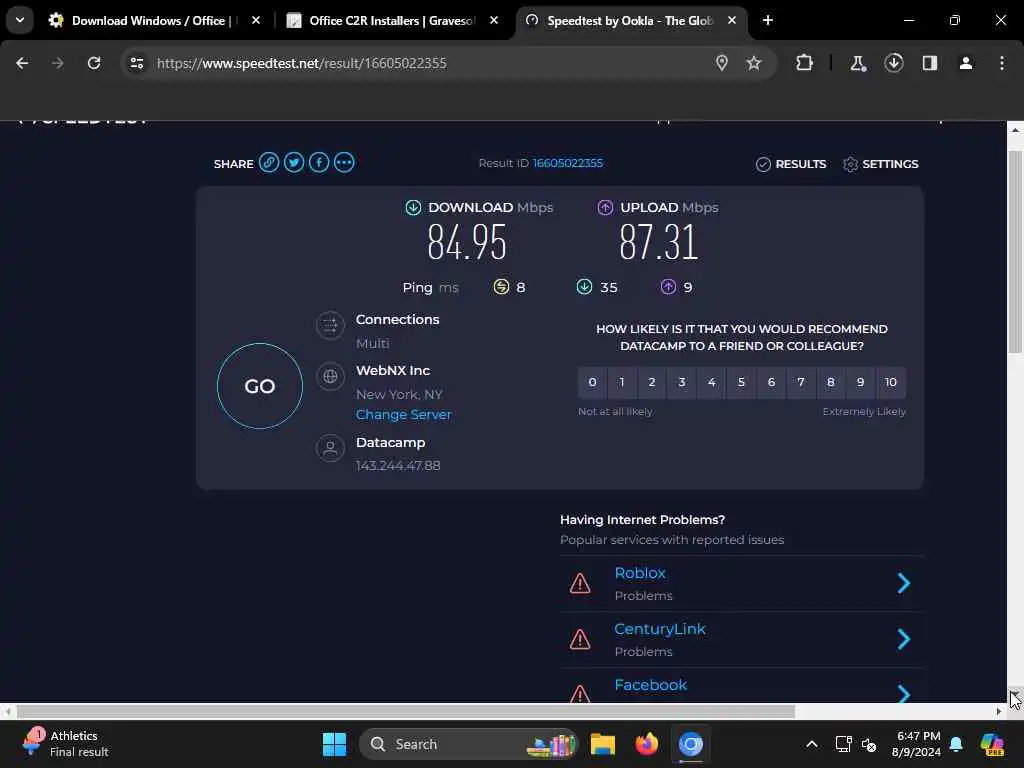Open the browser profile icon
Image resolution: width=1024 pixels, height=768 pixels.
[965, 63]
